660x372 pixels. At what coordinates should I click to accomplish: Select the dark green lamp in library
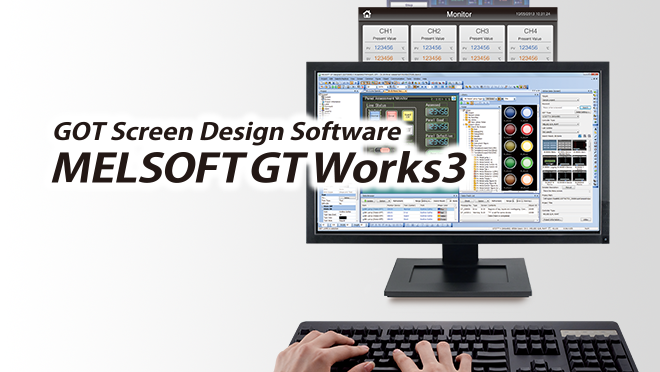510,163
